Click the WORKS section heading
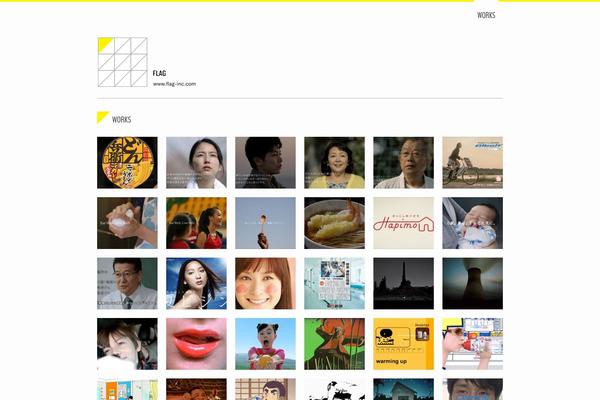The width and height of the screenshot is (600, 400). pos(121,119)
